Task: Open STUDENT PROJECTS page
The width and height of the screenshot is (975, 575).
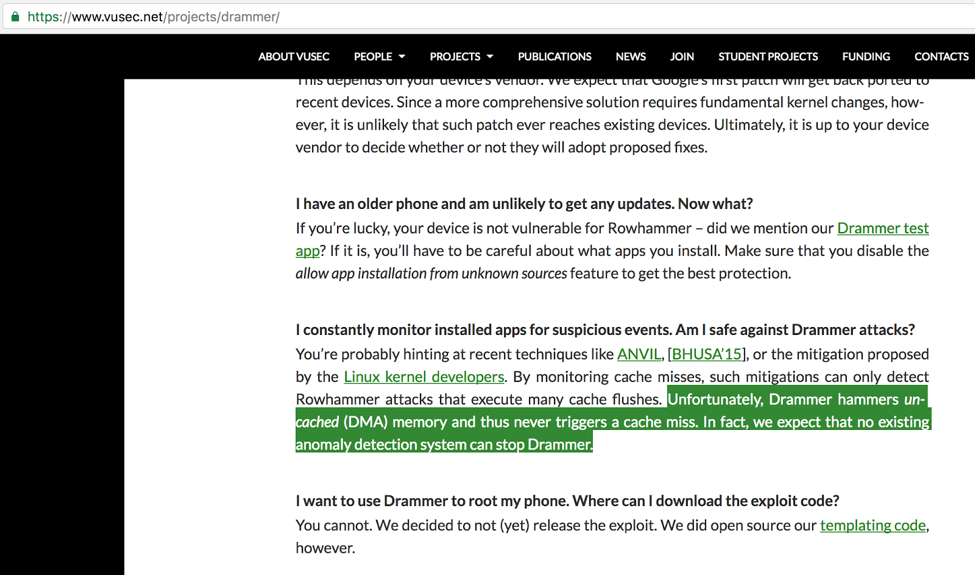Action: [x=768, y=57]
